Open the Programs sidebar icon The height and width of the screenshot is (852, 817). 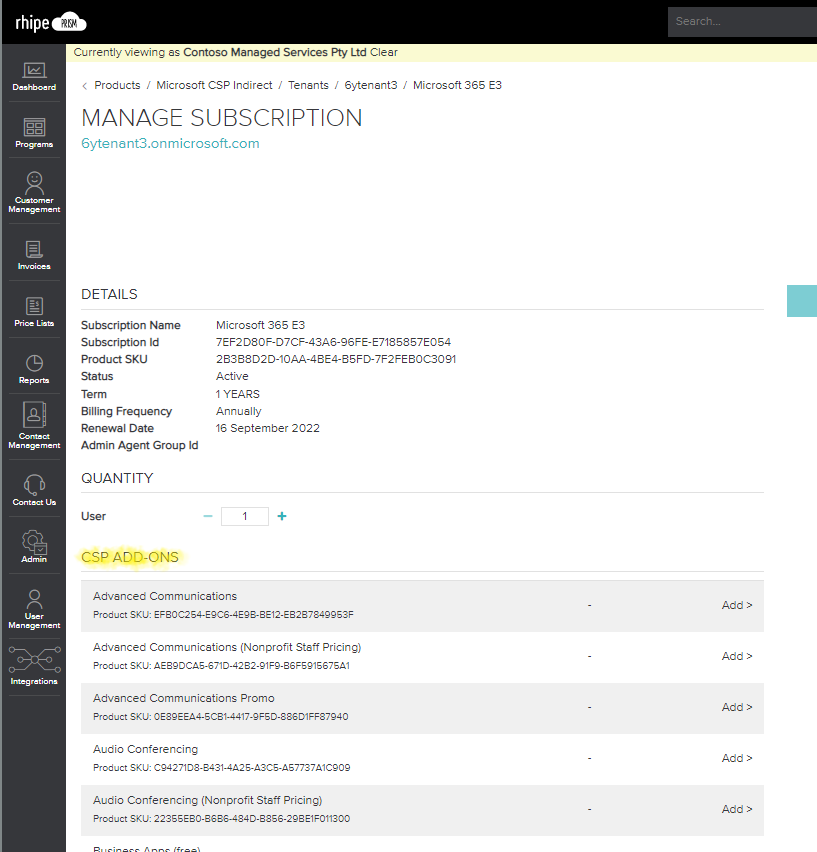pos(34,133)
